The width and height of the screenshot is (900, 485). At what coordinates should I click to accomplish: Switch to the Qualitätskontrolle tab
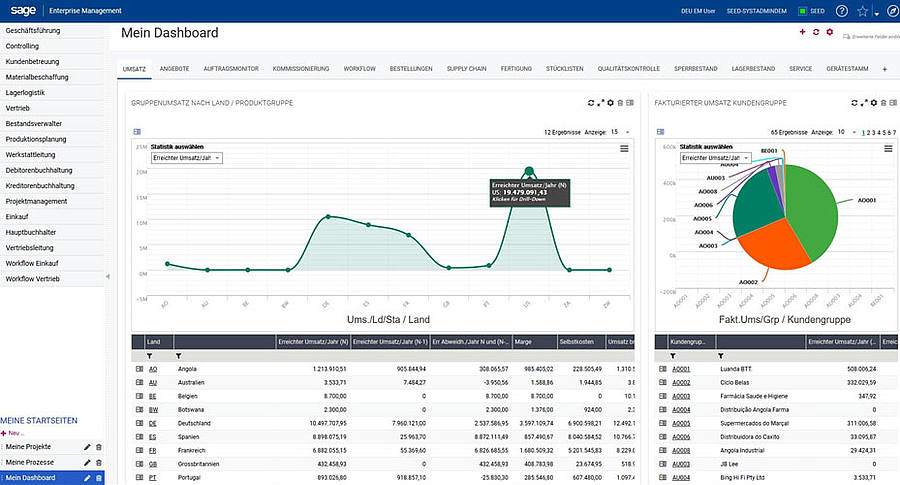pos(629,68)
